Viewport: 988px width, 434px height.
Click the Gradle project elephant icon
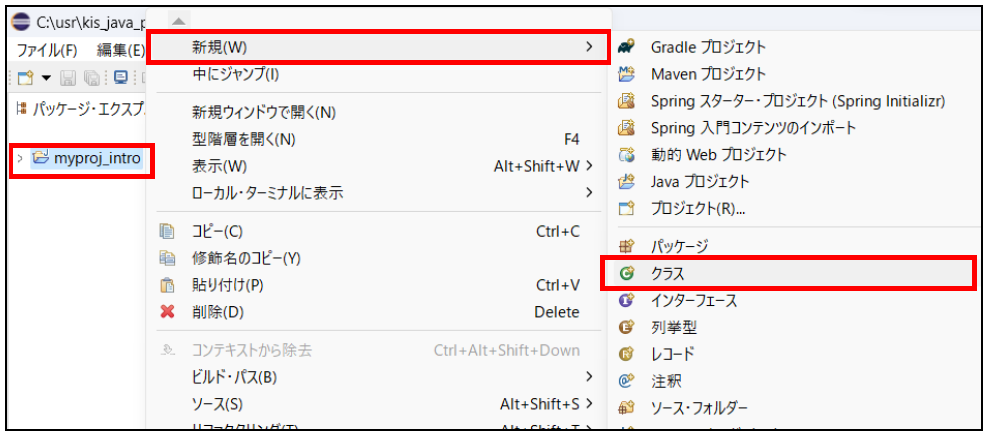(x=627, y=47)
